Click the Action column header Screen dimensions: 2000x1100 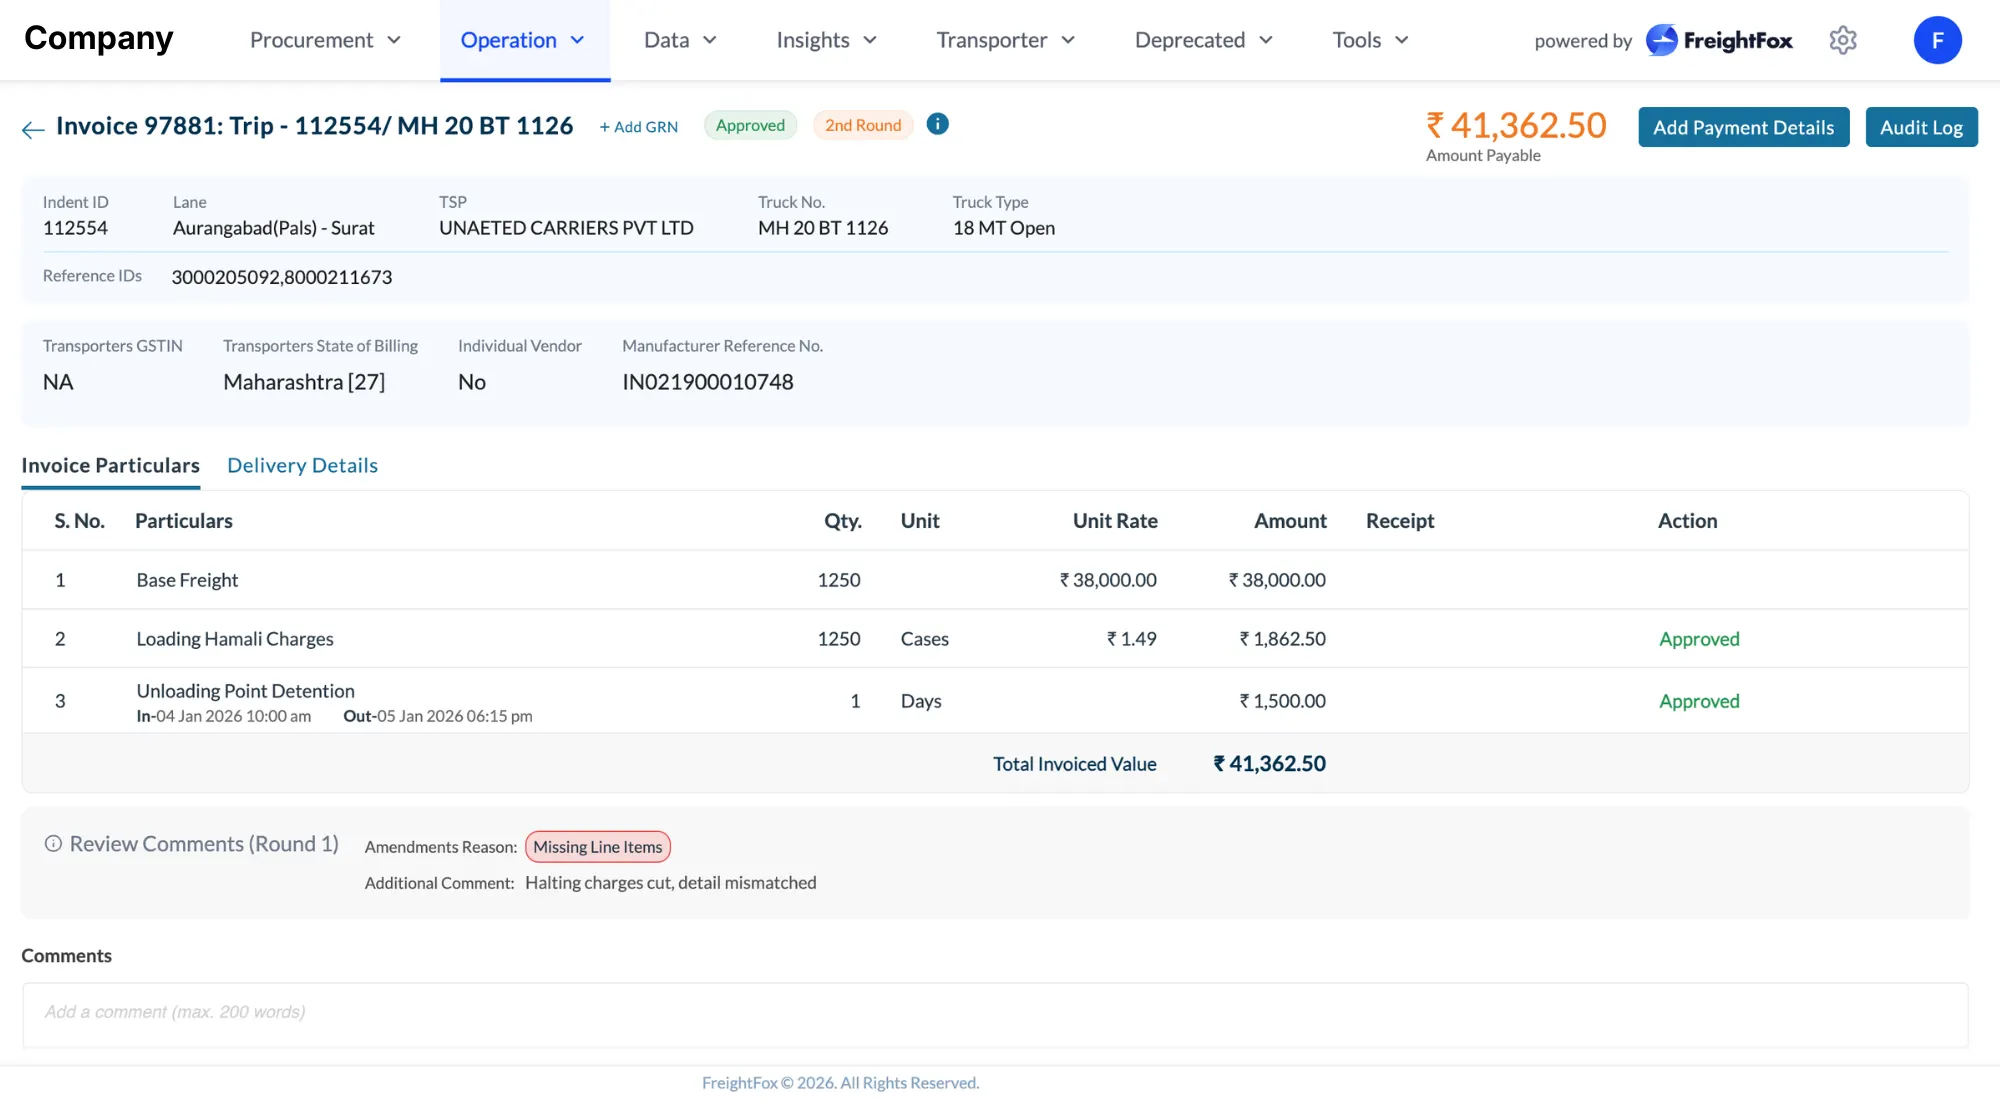point(1687,521)
